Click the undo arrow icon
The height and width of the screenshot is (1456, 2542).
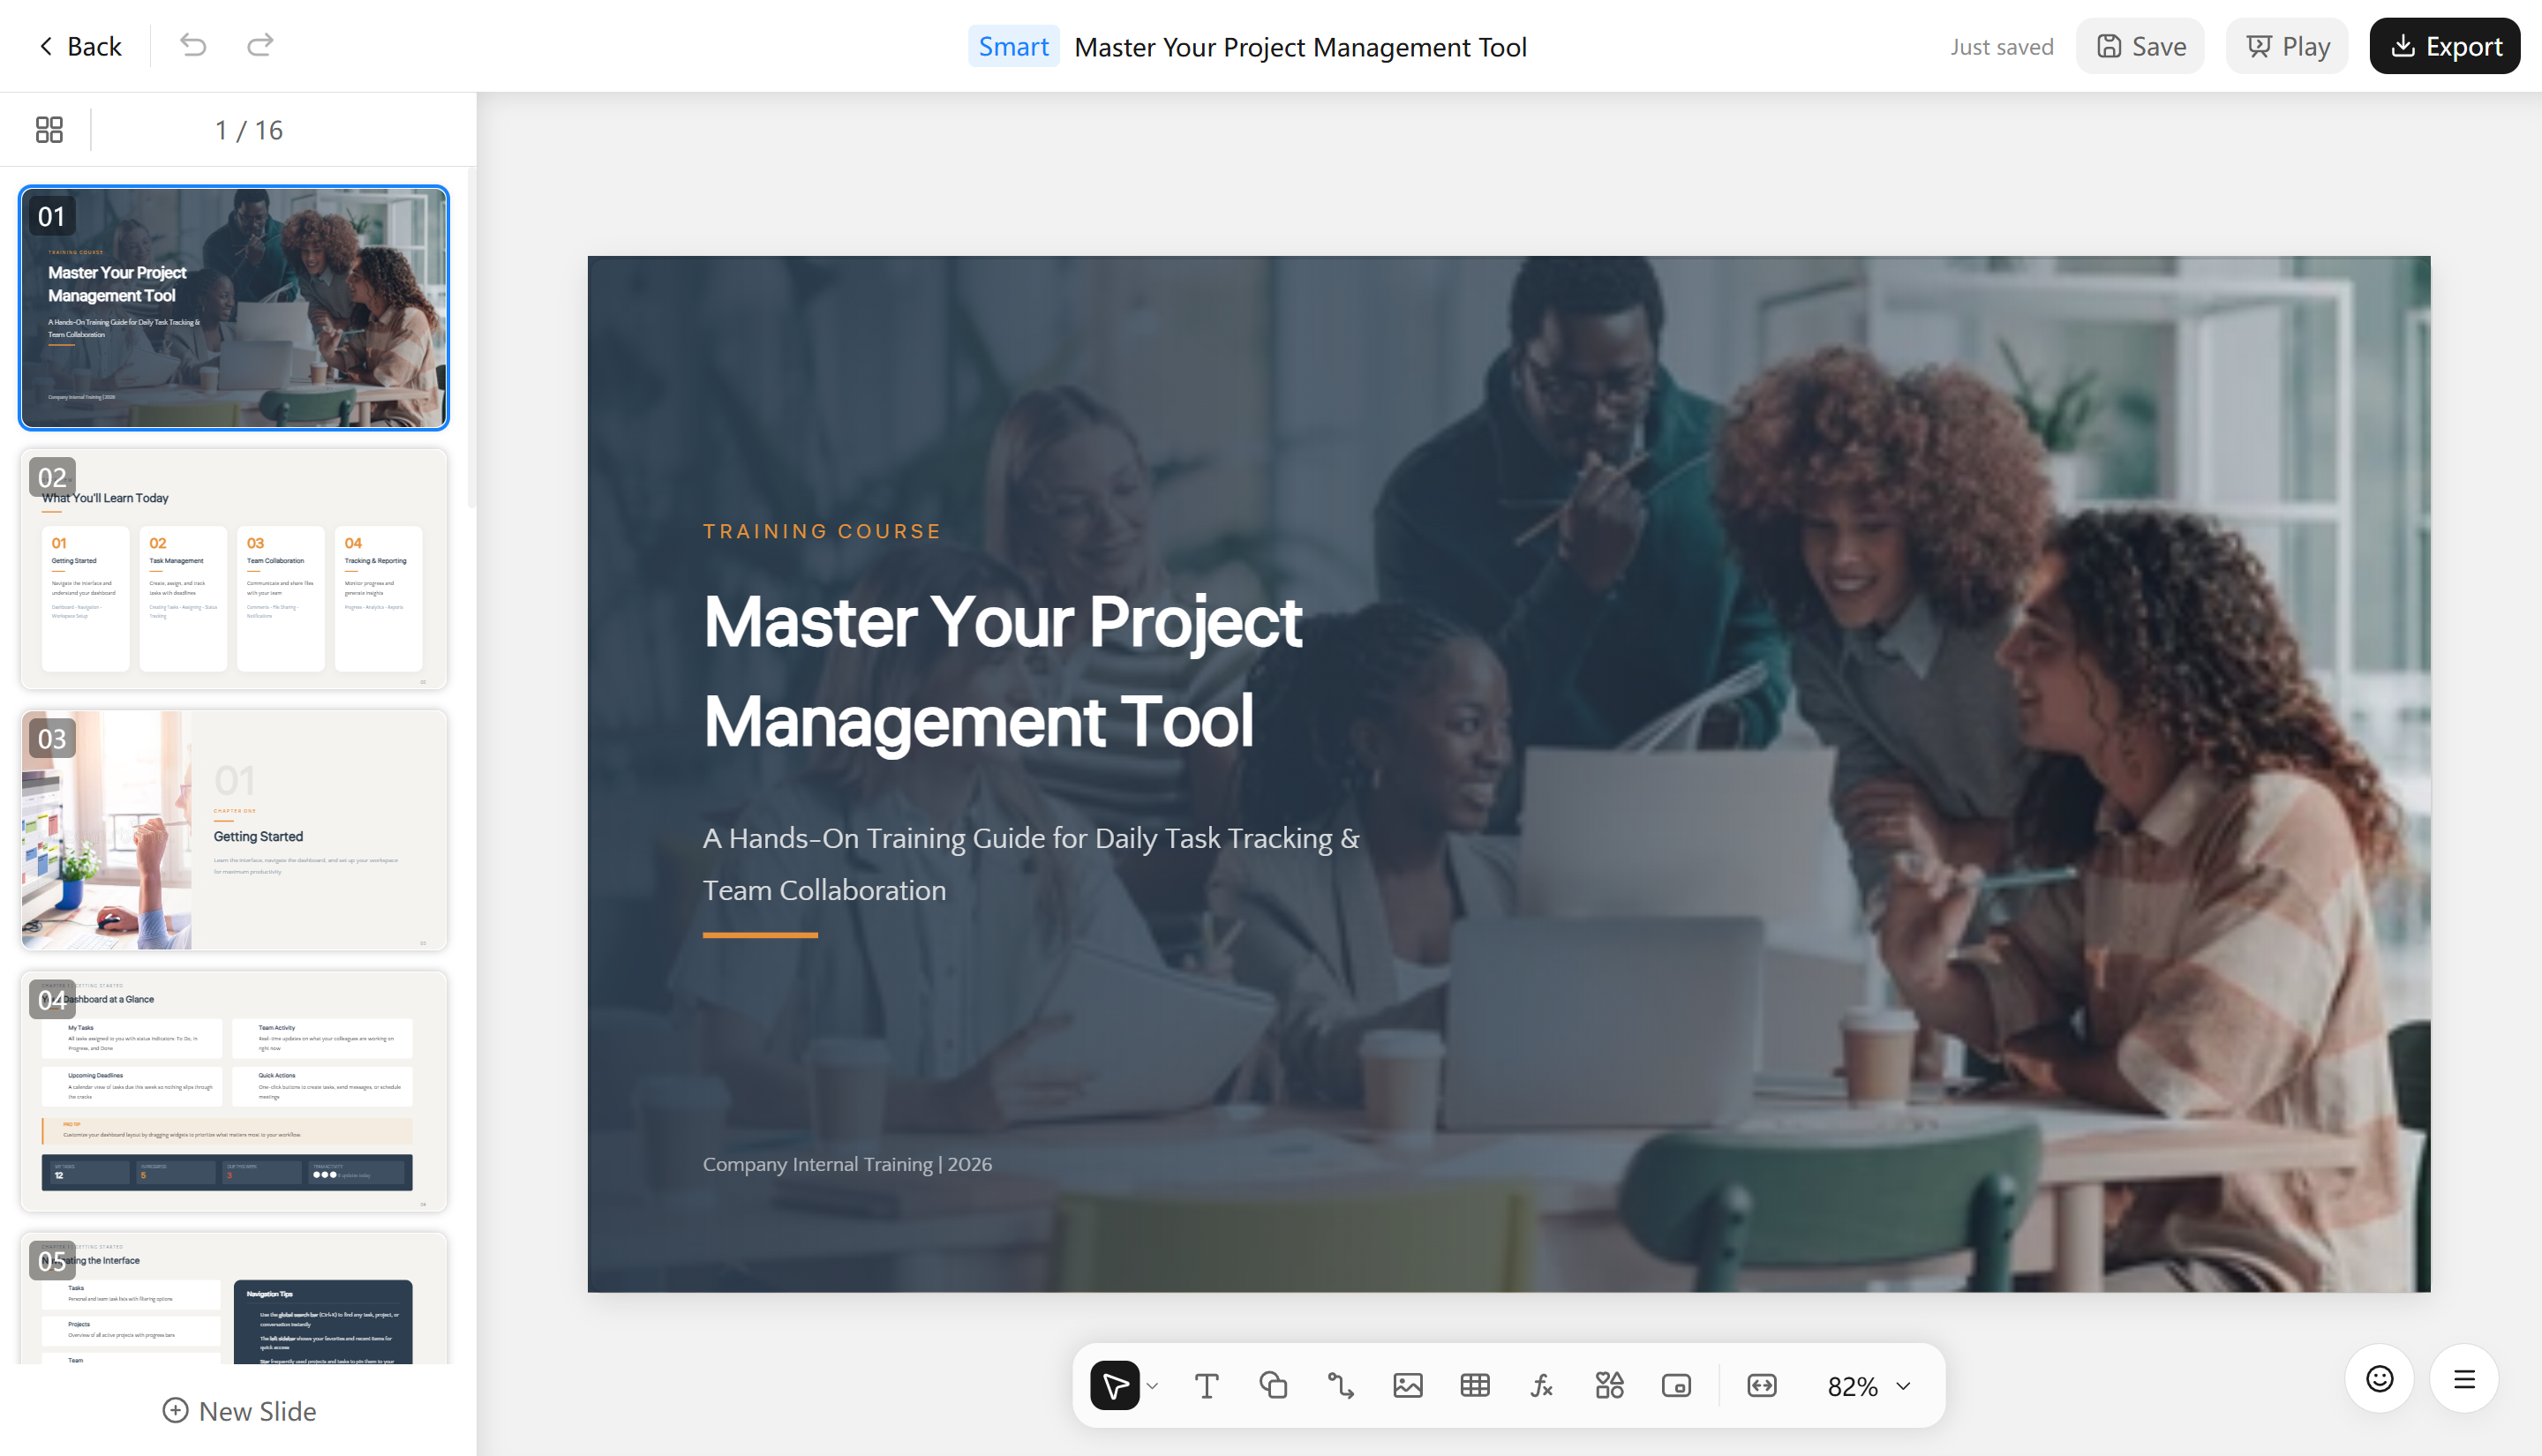(x=193, y=46)
